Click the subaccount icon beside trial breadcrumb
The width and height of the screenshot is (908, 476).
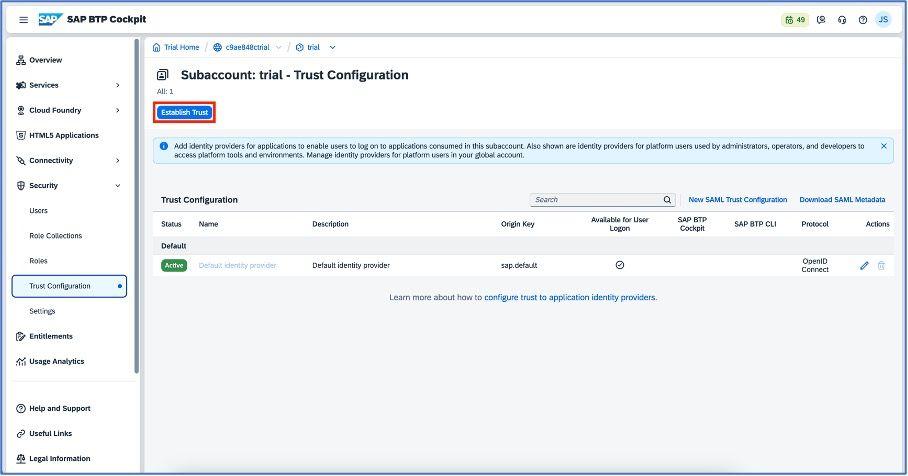click(x=299, y=47)
